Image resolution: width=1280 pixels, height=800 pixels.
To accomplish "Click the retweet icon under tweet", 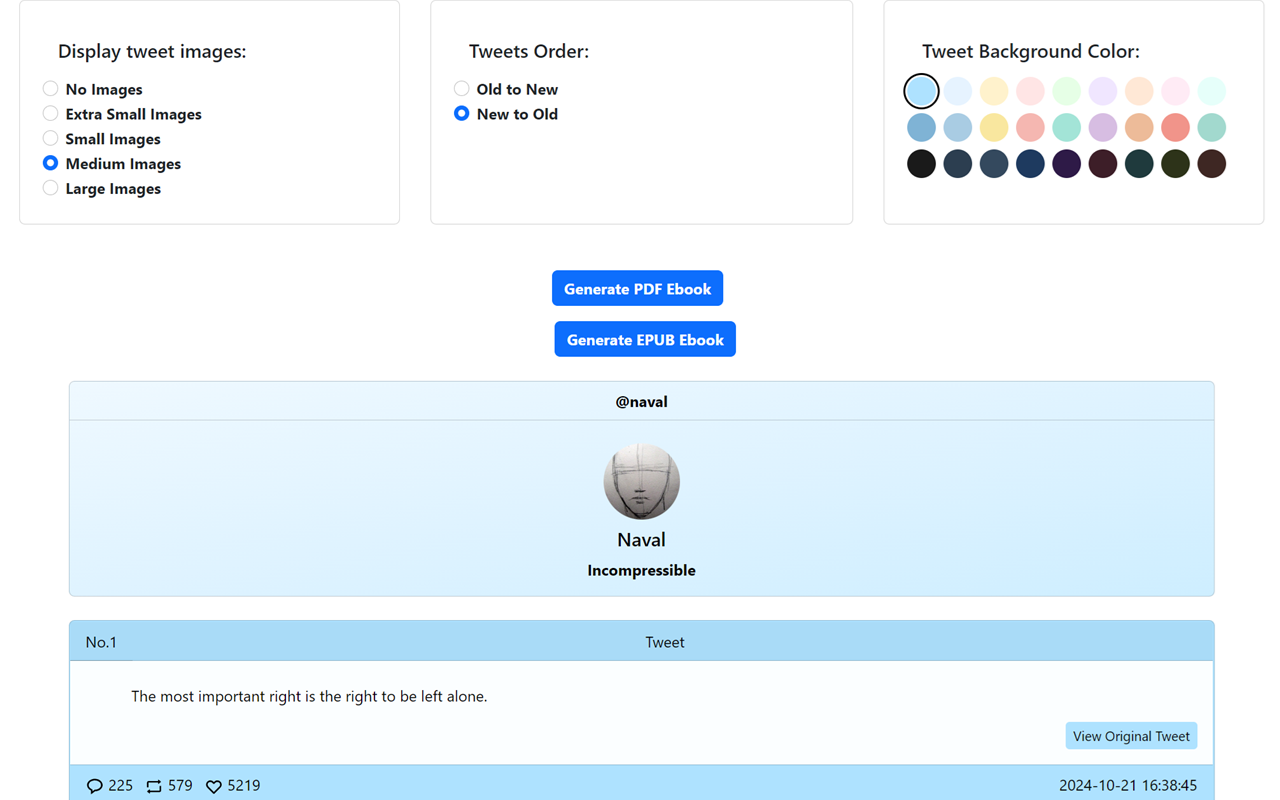I will point(154,786).
